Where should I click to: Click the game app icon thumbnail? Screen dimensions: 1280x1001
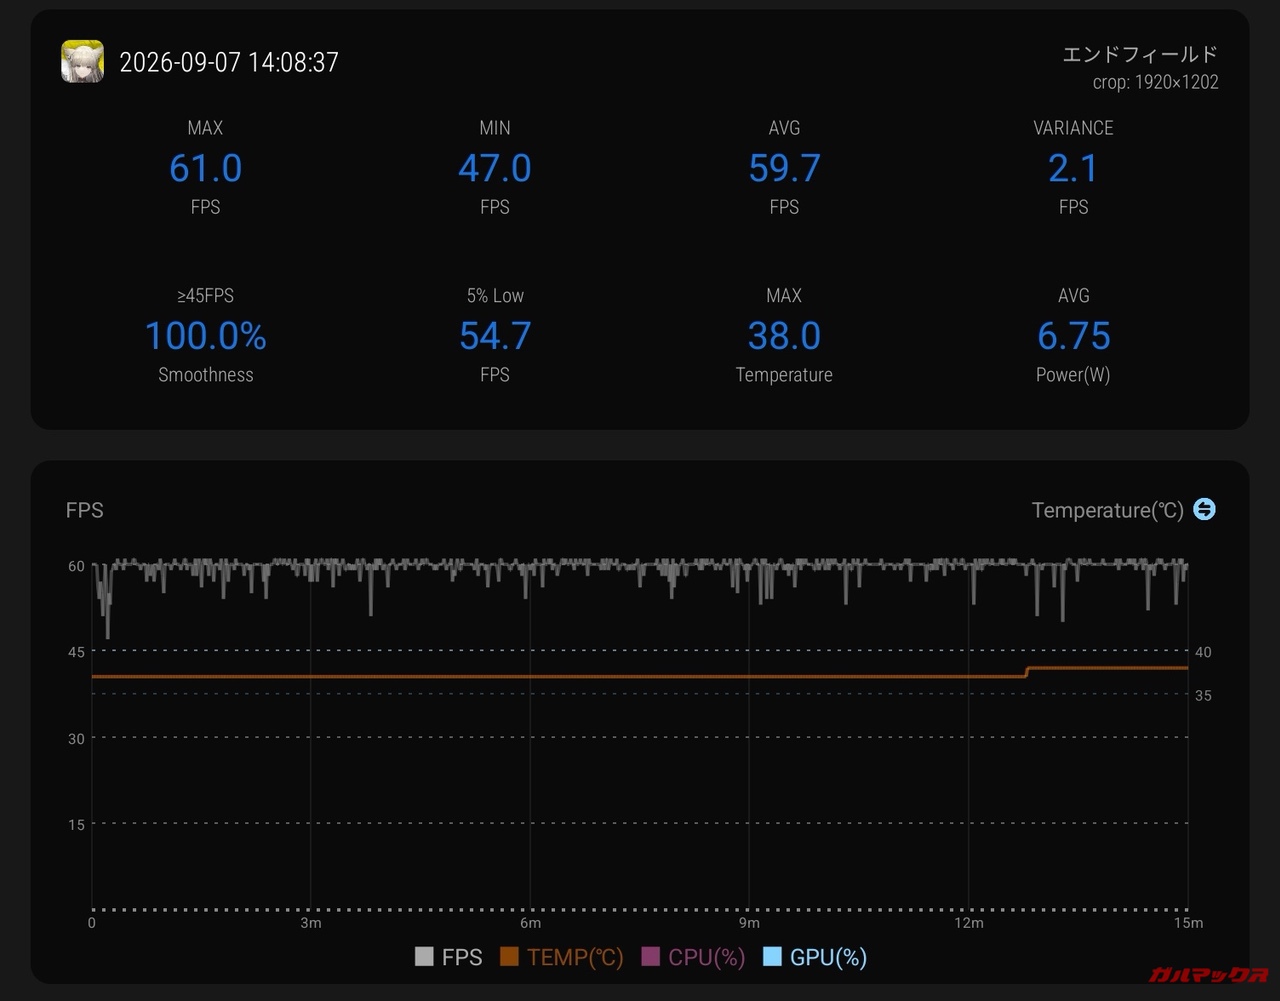(82, 61)
